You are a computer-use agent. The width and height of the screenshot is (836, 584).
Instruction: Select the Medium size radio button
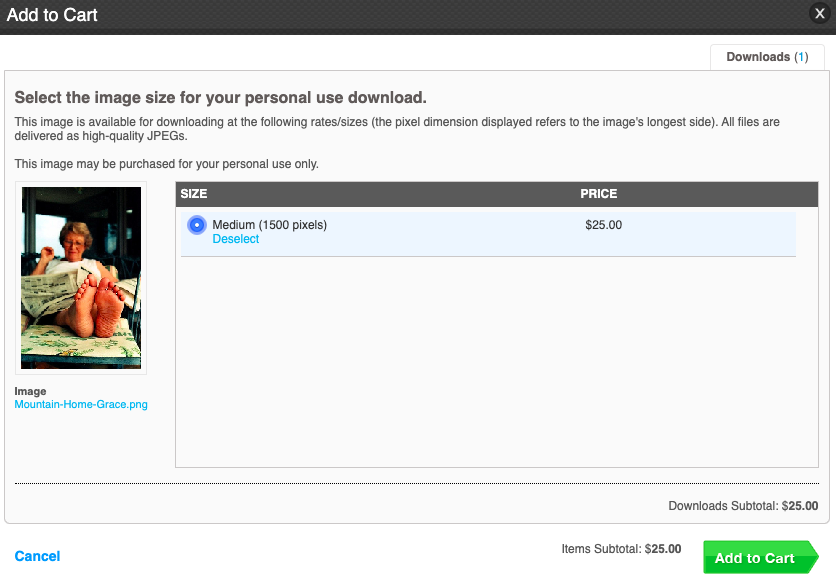pos(197,225)
